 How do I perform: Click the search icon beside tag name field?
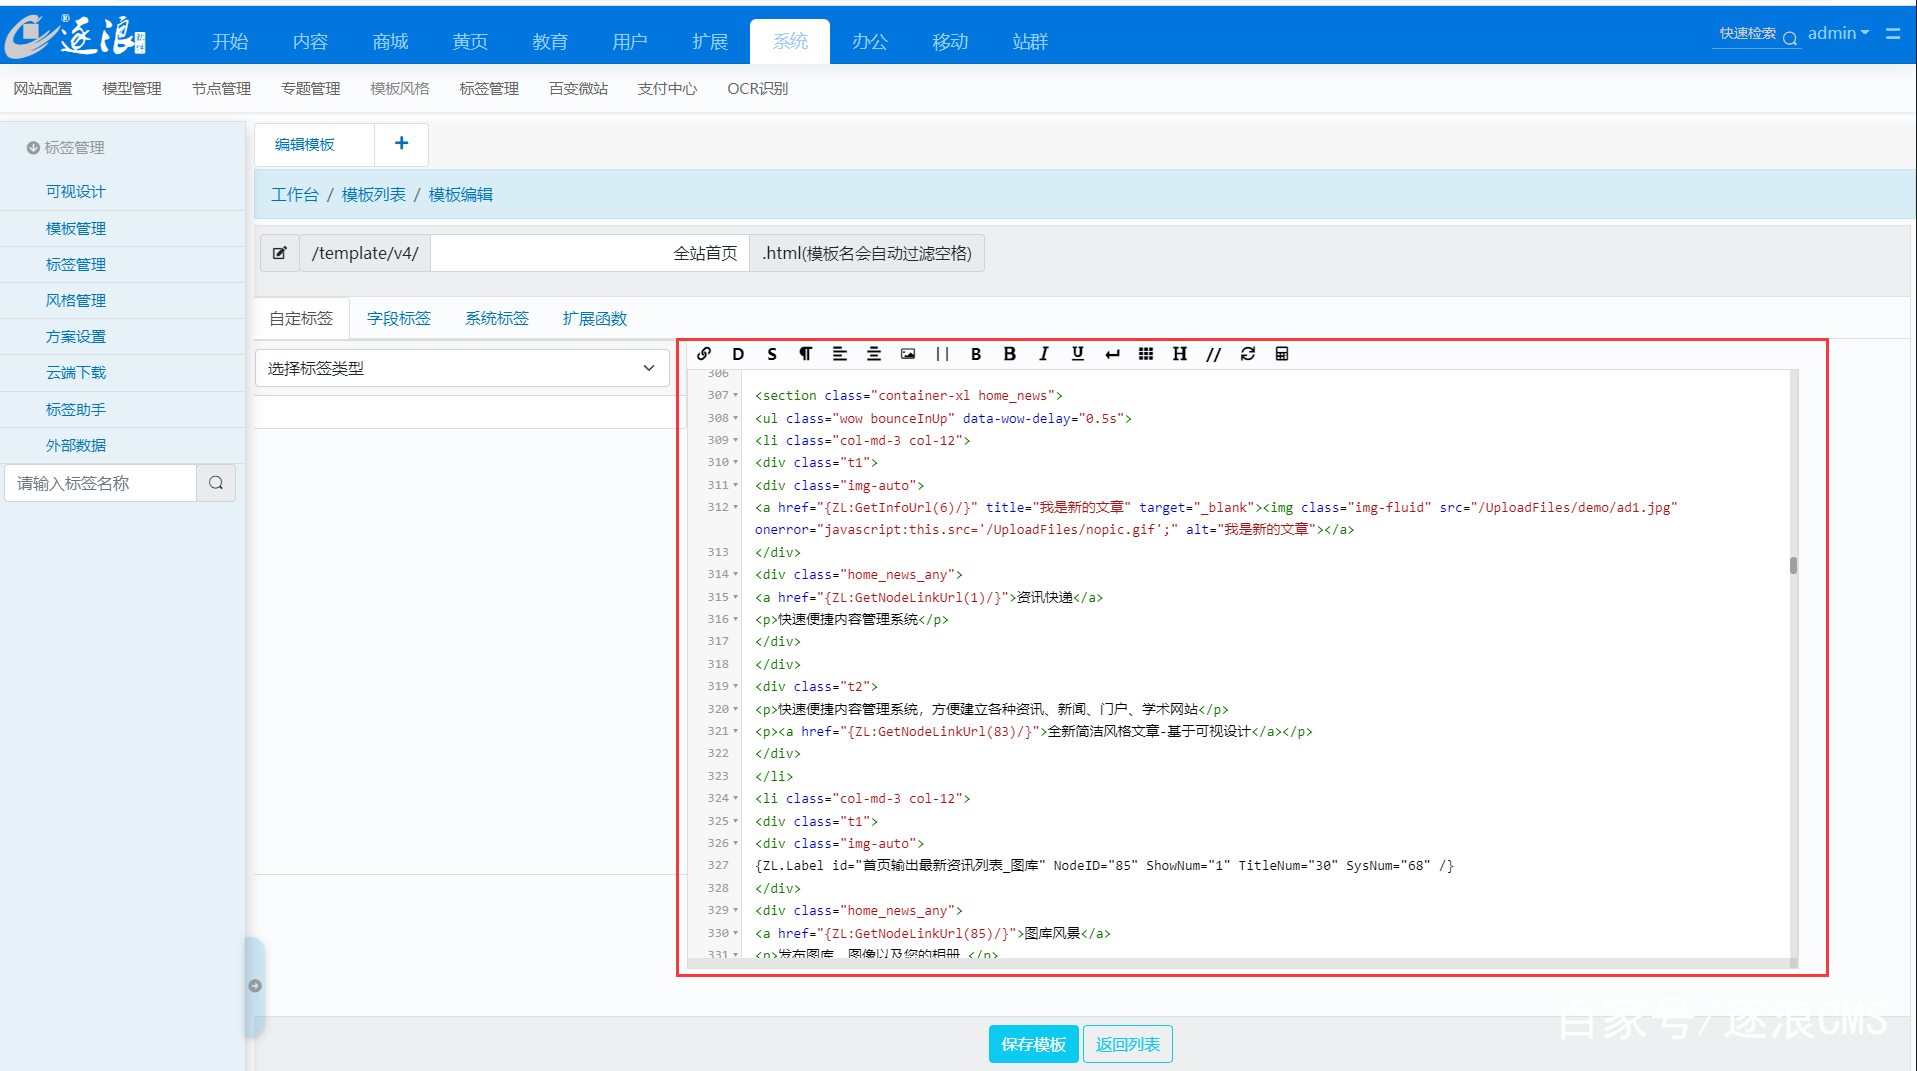(x=216, y=483)
